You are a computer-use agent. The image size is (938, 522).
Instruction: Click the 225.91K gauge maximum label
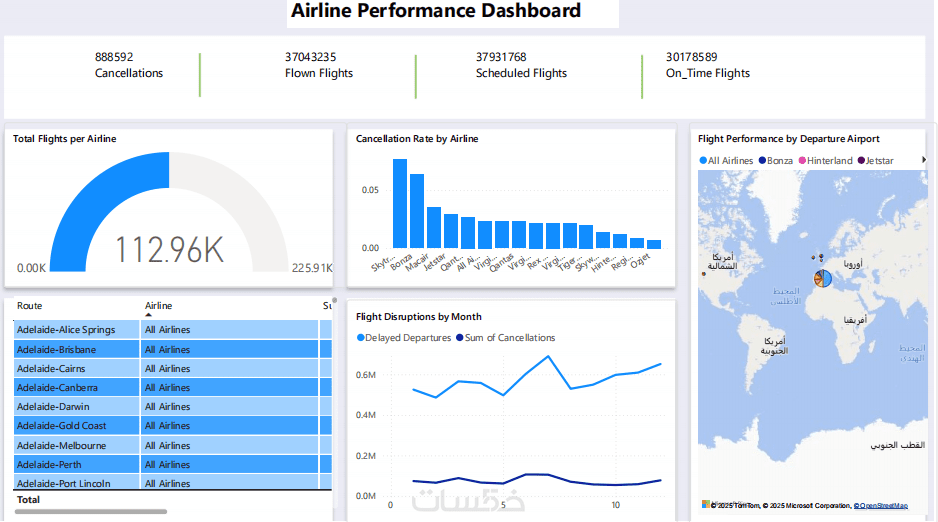tap(312, 268)
